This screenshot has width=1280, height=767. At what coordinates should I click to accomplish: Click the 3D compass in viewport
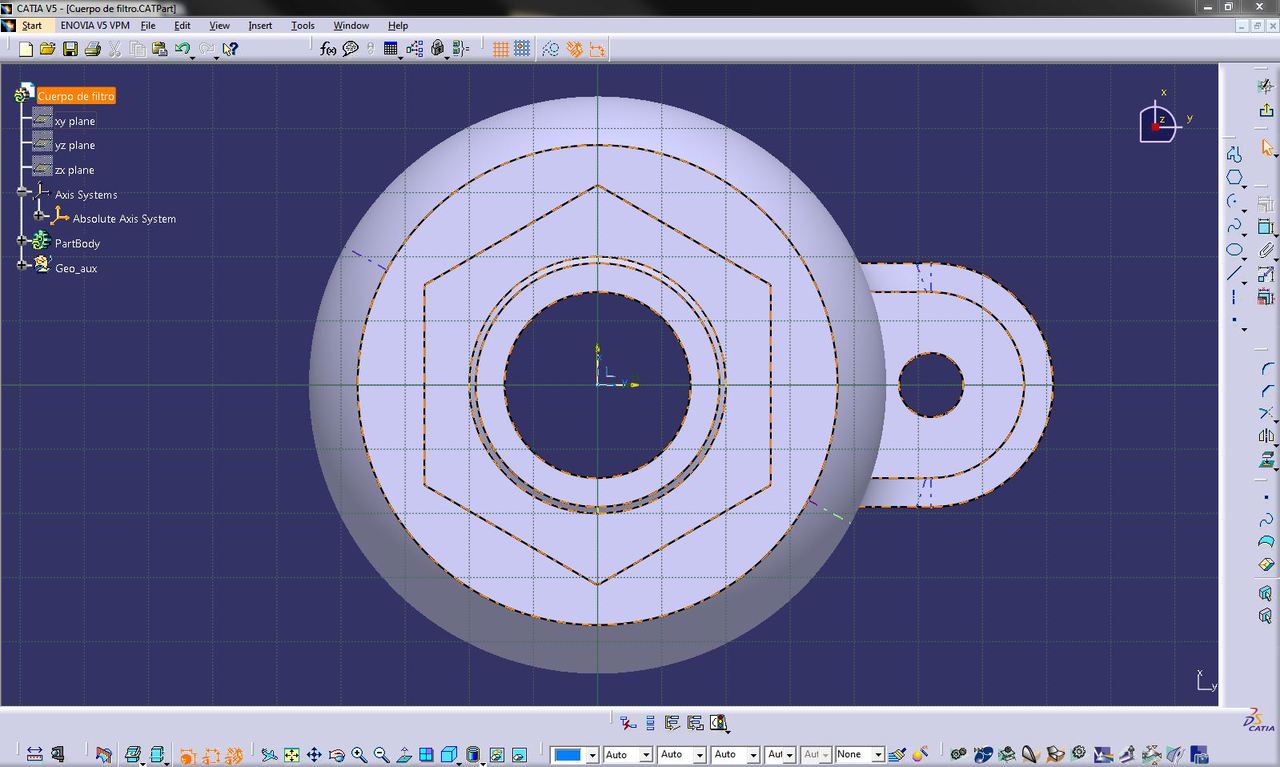tap(1161, 122)
